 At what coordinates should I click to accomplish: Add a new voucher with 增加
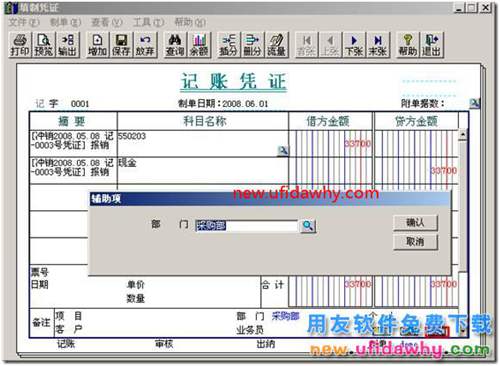(x=97, y=45)
